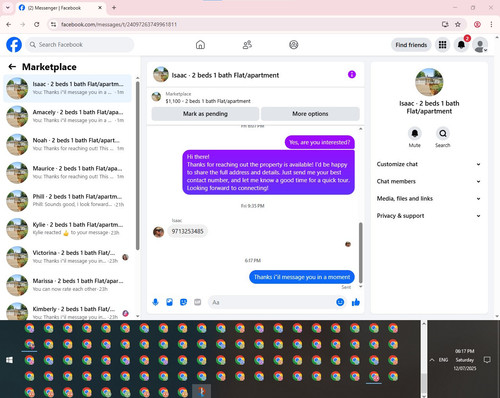Click the Facebook logo icon
The image size is (500, 398).
click(14, 45)
